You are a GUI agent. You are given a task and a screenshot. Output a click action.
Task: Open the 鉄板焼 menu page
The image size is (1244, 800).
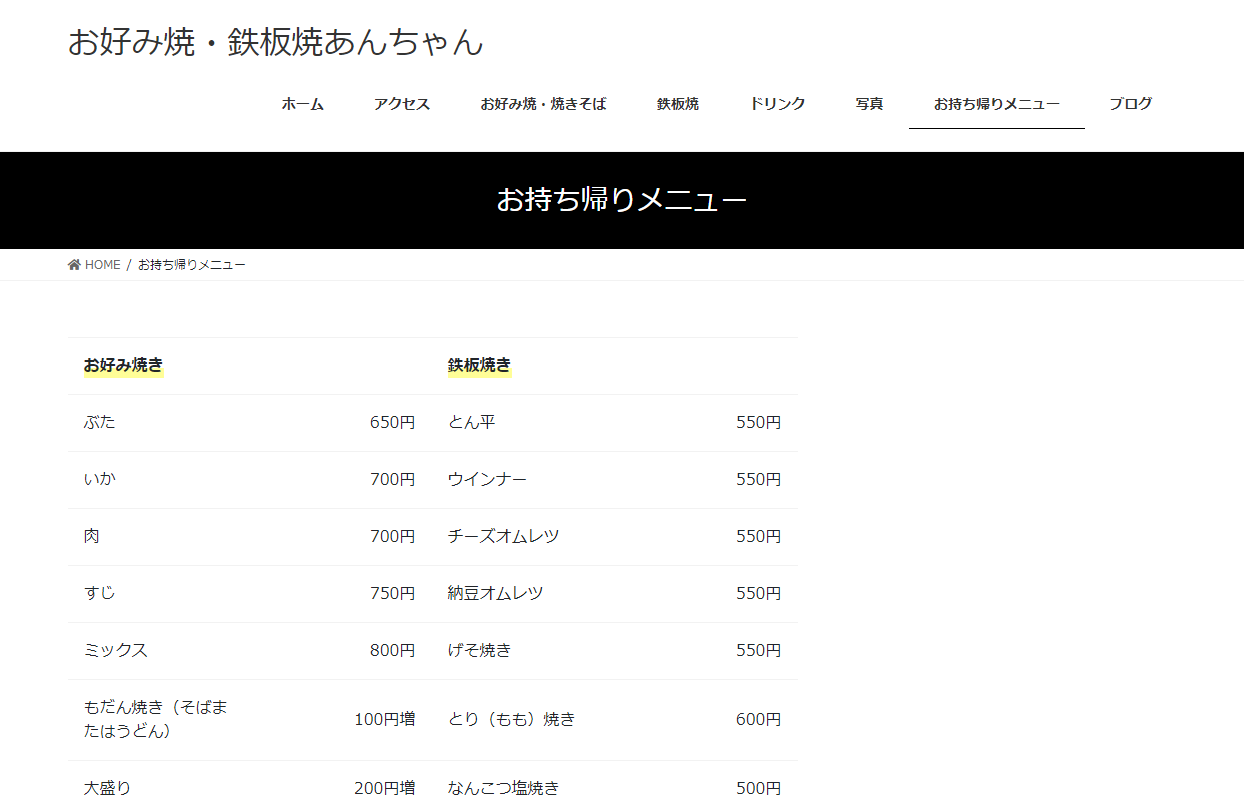[x=678, y=104]
